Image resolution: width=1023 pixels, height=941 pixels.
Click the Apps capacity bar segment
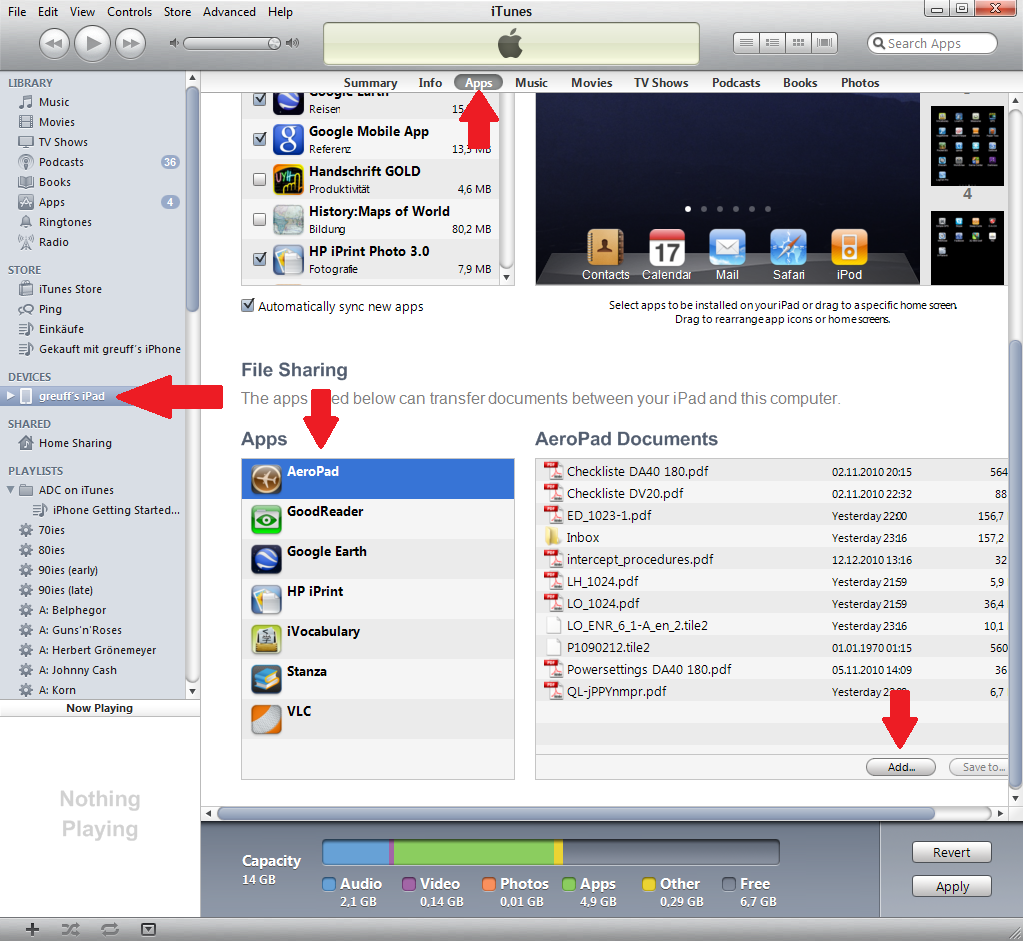coord(474,852)
